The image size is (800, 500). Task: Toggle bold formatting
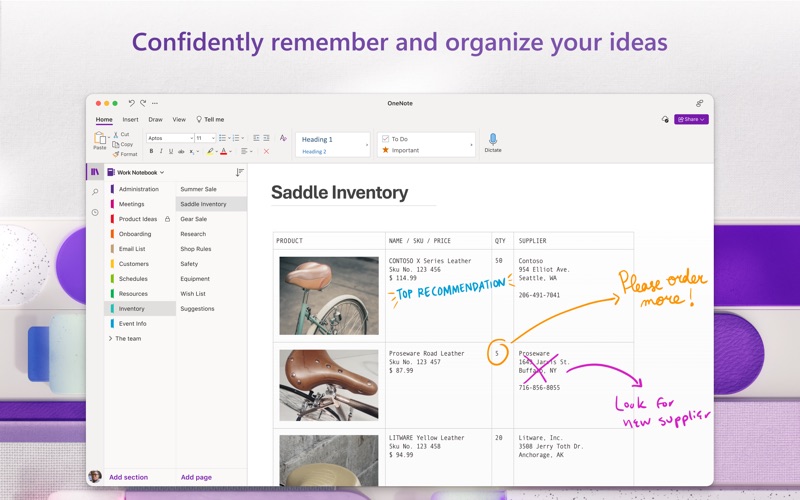tap(151, 152)
